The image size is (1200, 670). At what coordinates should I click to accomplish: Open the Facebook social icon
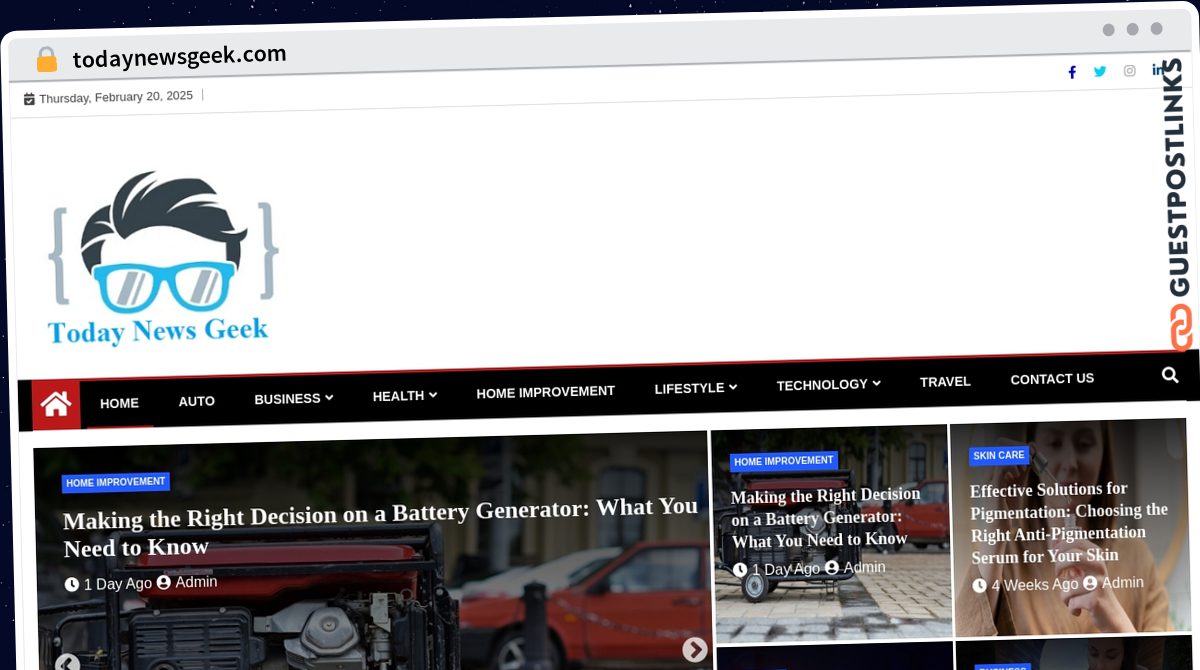tap(1072, 72)
